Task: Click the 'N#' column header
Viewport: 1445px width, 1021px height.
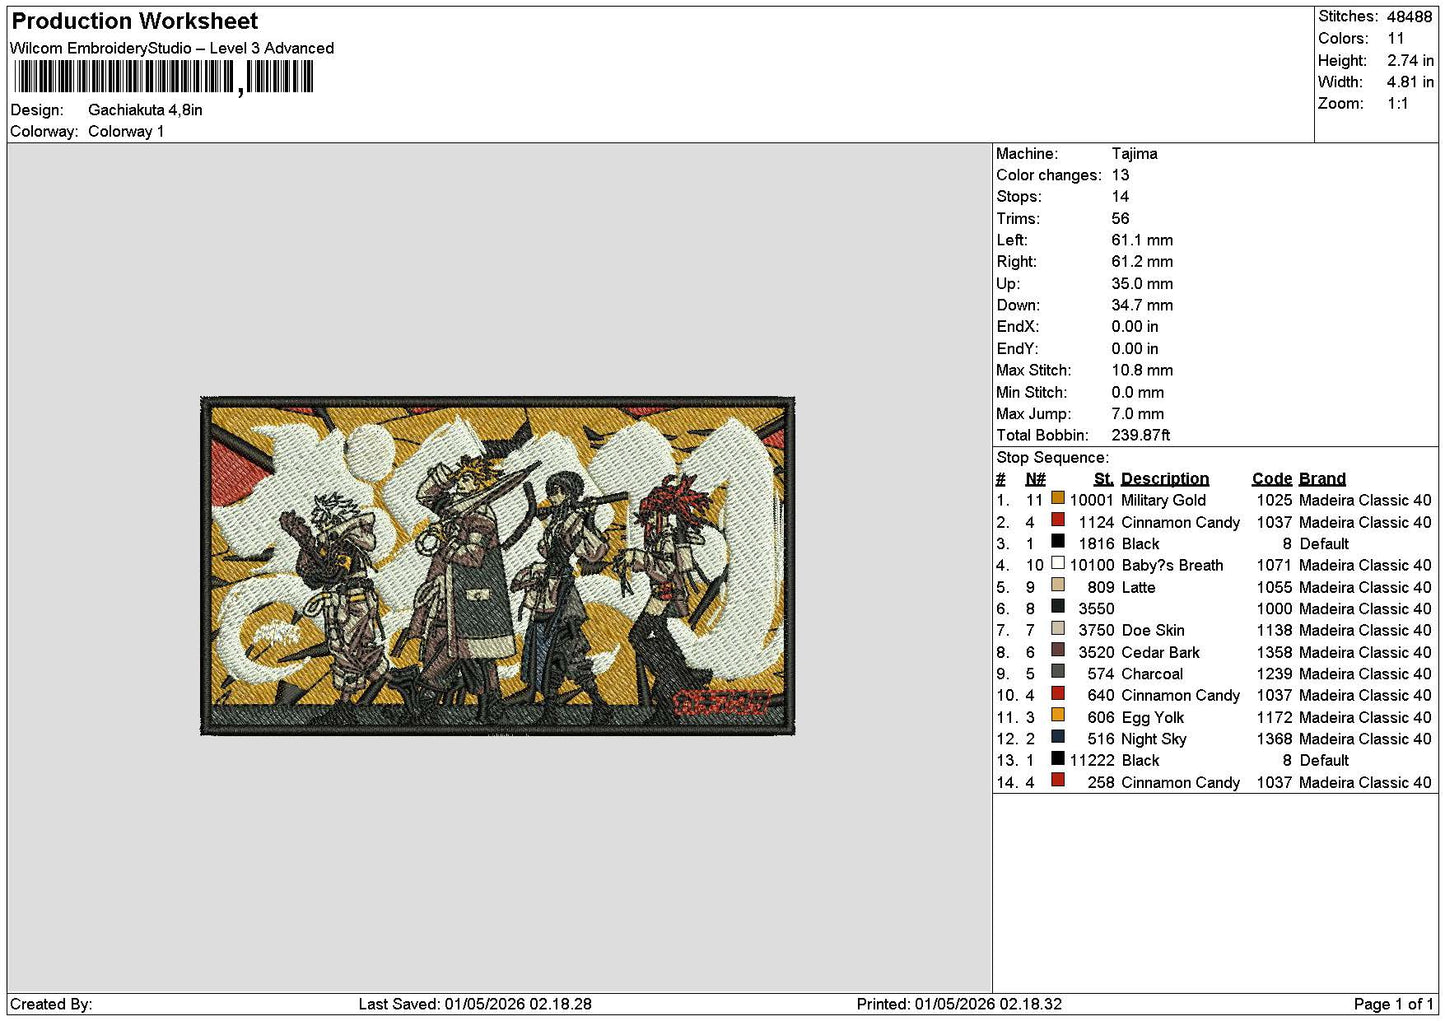Action: (1035, 479)
